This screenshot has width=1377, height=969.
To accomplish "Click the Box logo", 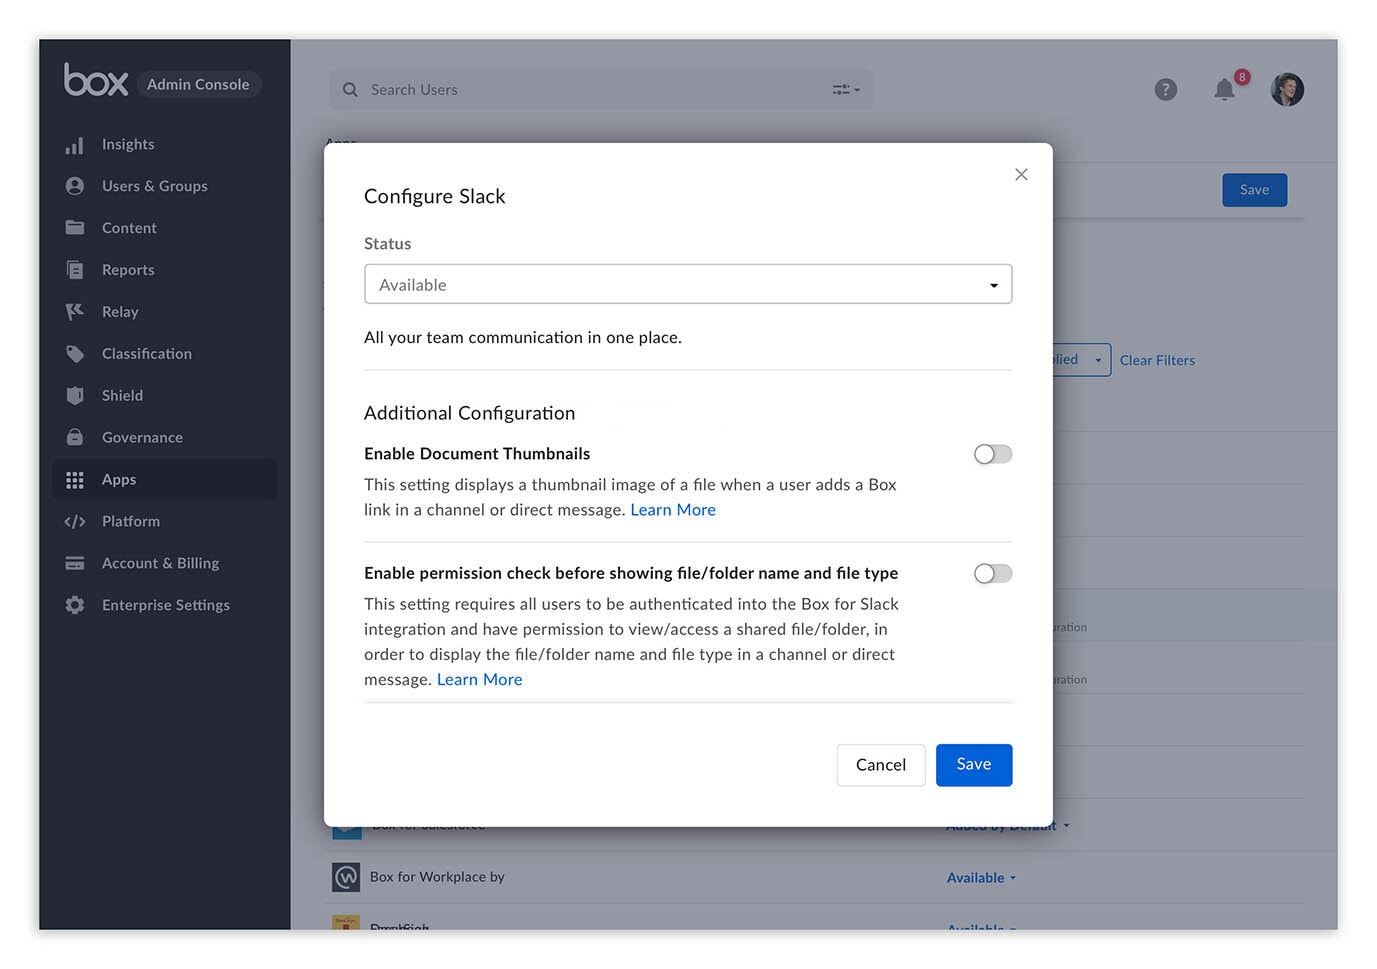I will (x=96, y=80).
